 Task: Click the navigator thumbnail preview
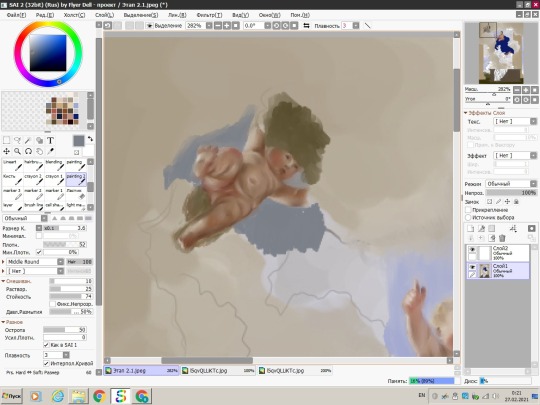(501, 53)
